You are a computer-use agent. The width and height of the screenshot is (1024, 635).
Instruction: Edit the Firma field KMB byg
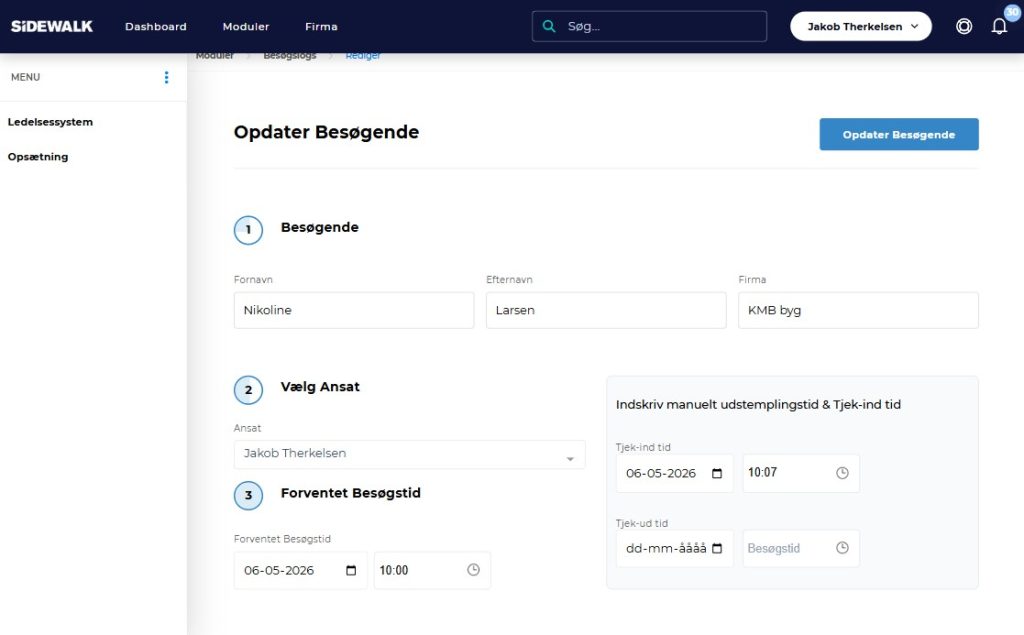click(858, 310)
